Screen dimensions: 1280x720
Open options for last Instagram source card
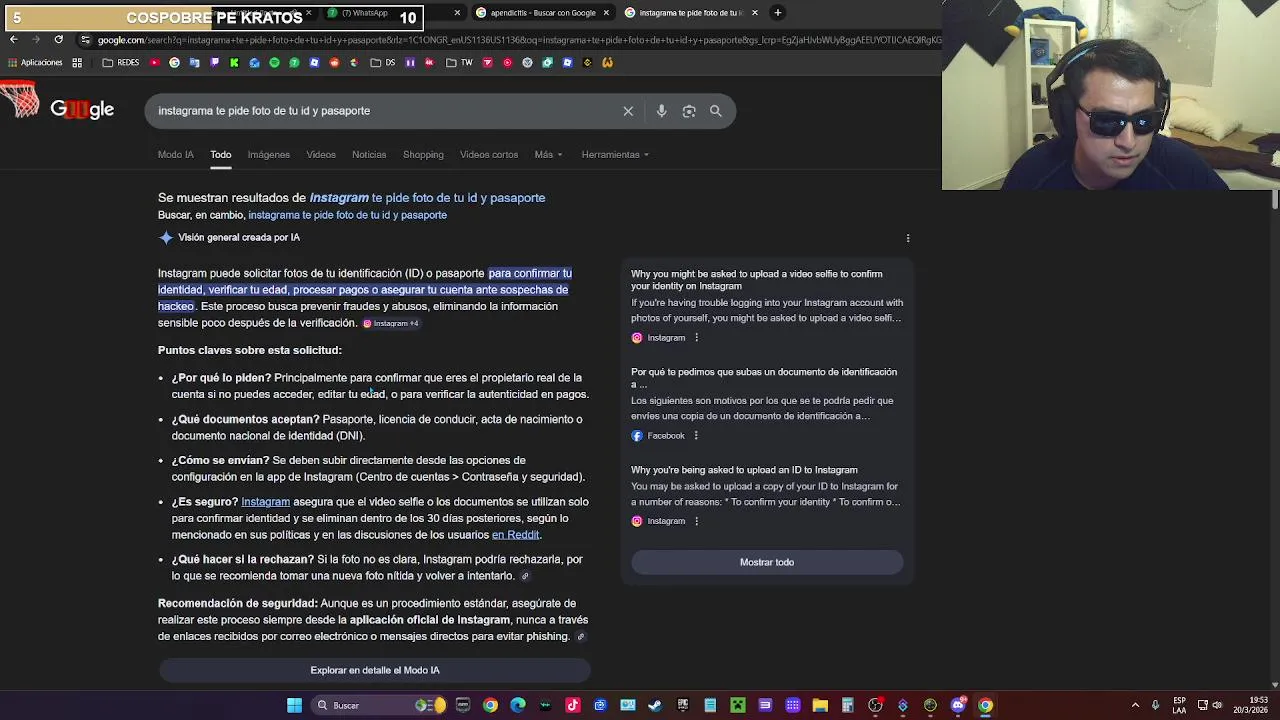[x=697, y=521]
